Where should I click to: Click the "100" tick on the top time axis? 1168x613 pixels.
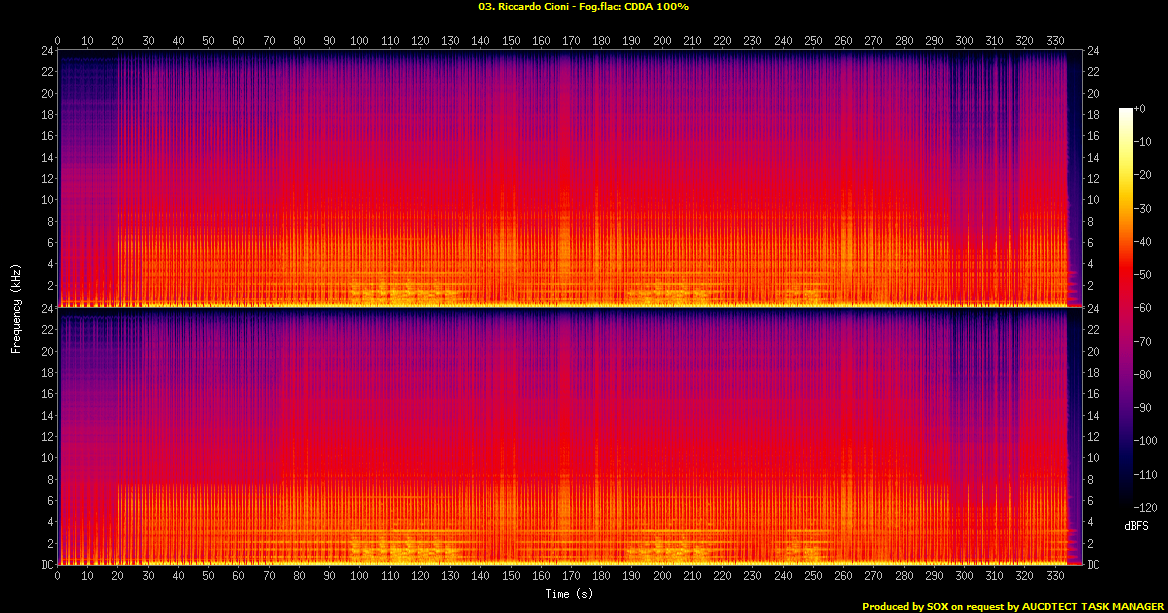coord(360,41)
